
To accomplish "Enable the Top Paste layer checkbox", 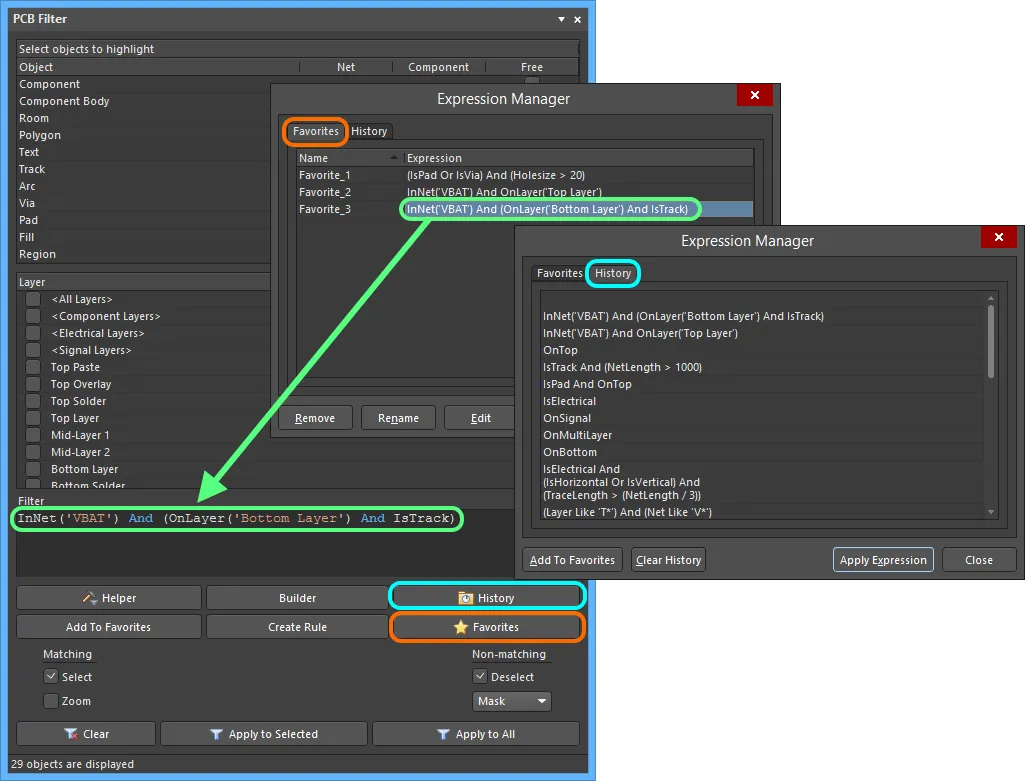I will click(x=33, y=367).
